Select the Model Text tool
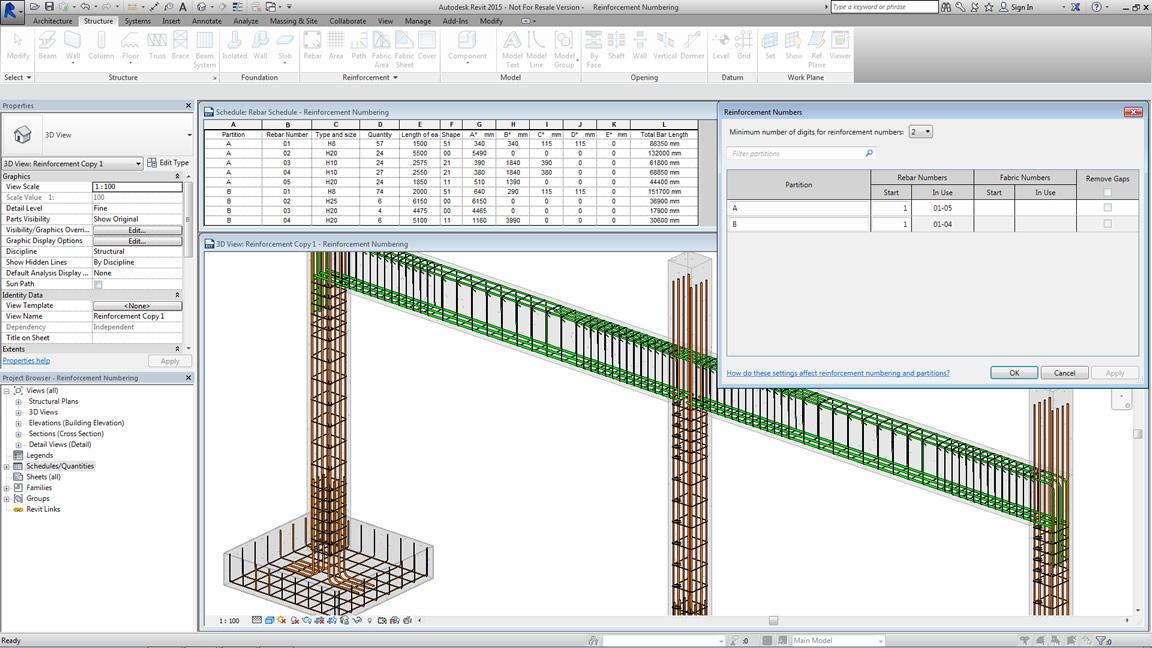The image size is (1152, 648). (512, 49)
